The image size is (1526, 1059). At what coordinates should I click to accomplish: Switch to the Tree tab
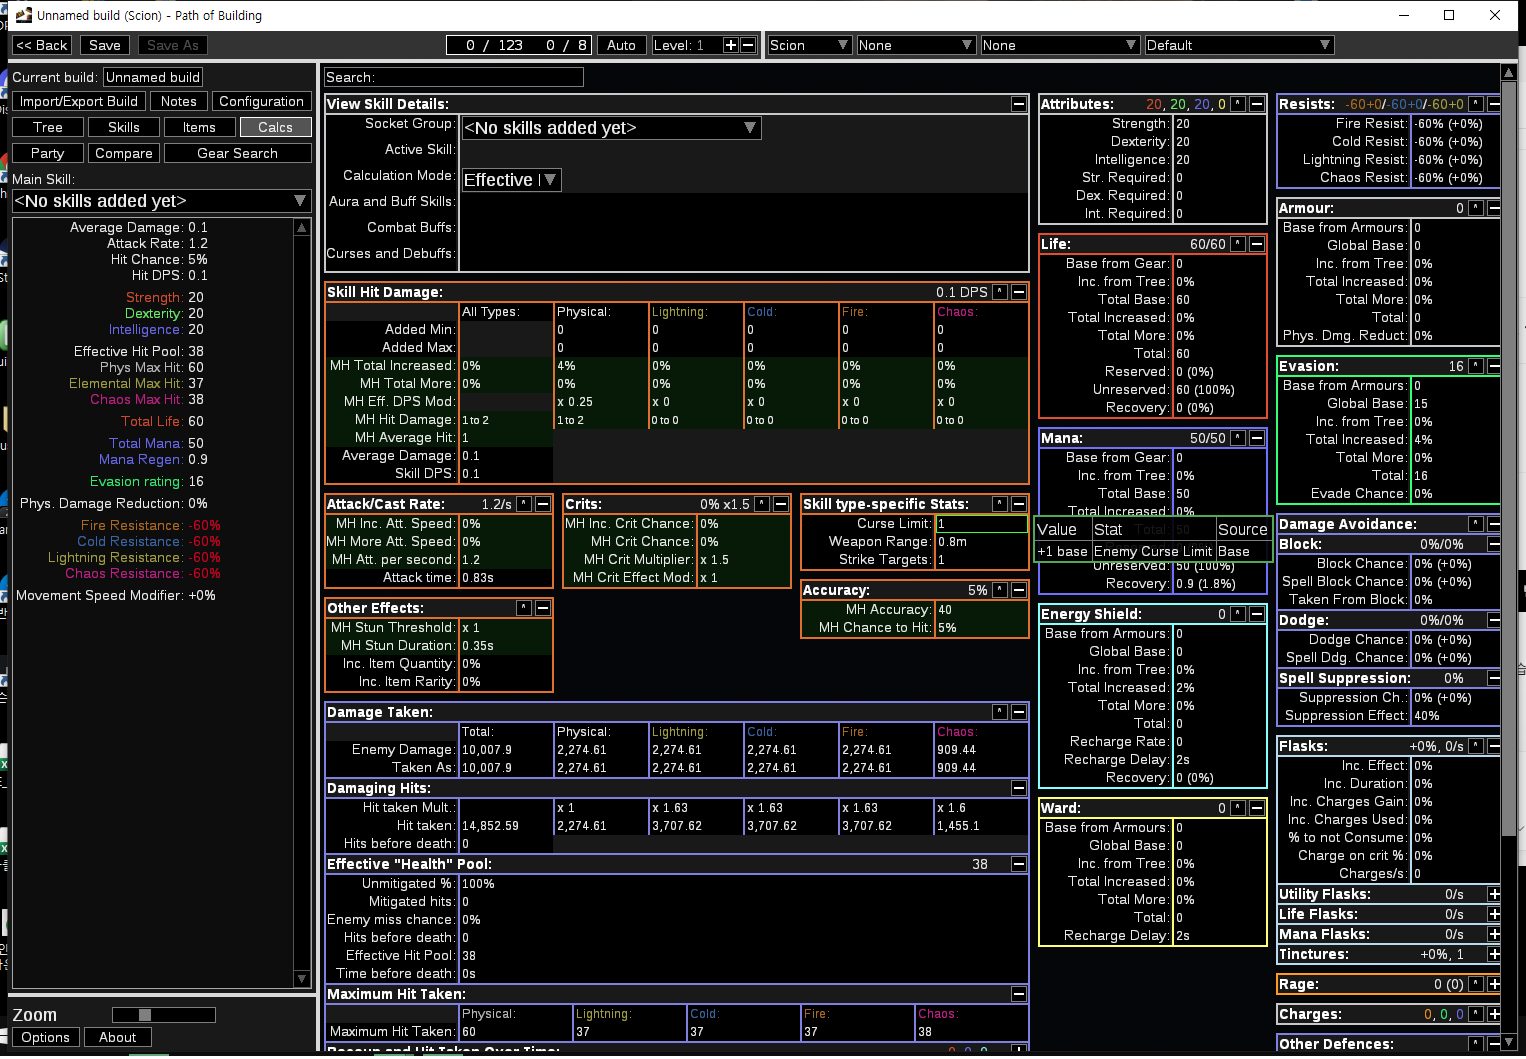tap(48, 127)
